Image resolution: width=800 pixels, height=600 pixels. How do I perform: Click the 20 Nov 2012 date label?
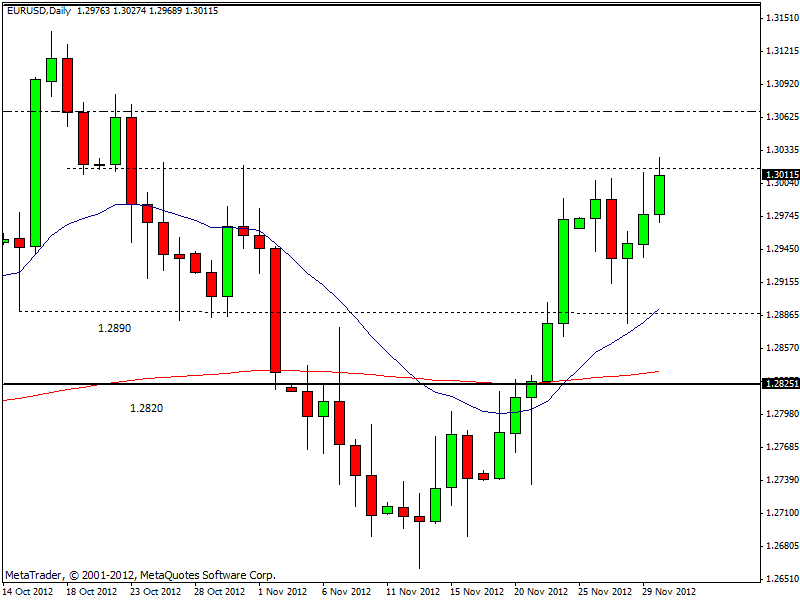click(541, 591)
